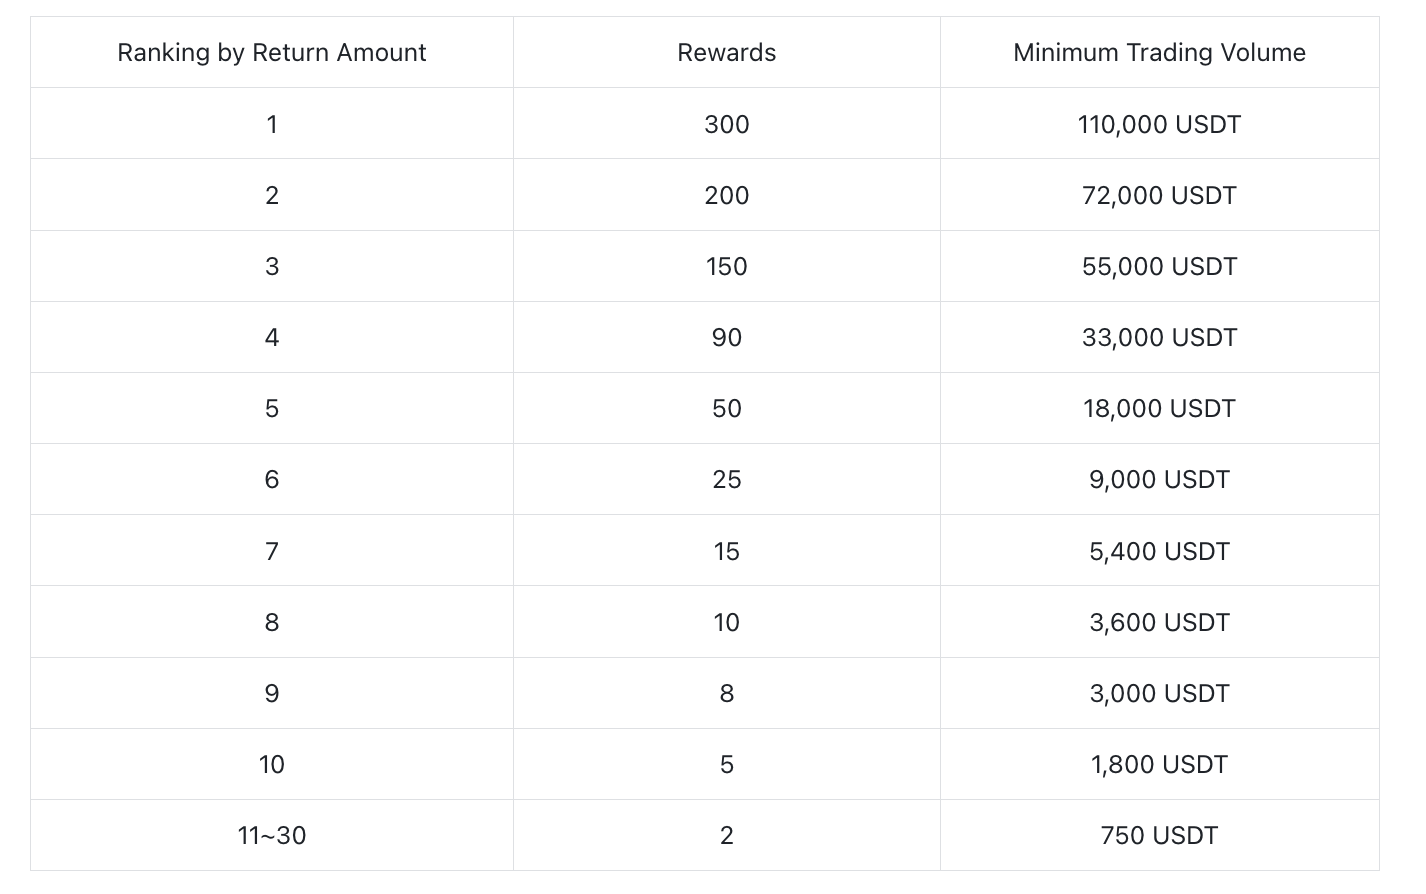
Task: Select the 200 rewards cell
Action: coord(726,195)
